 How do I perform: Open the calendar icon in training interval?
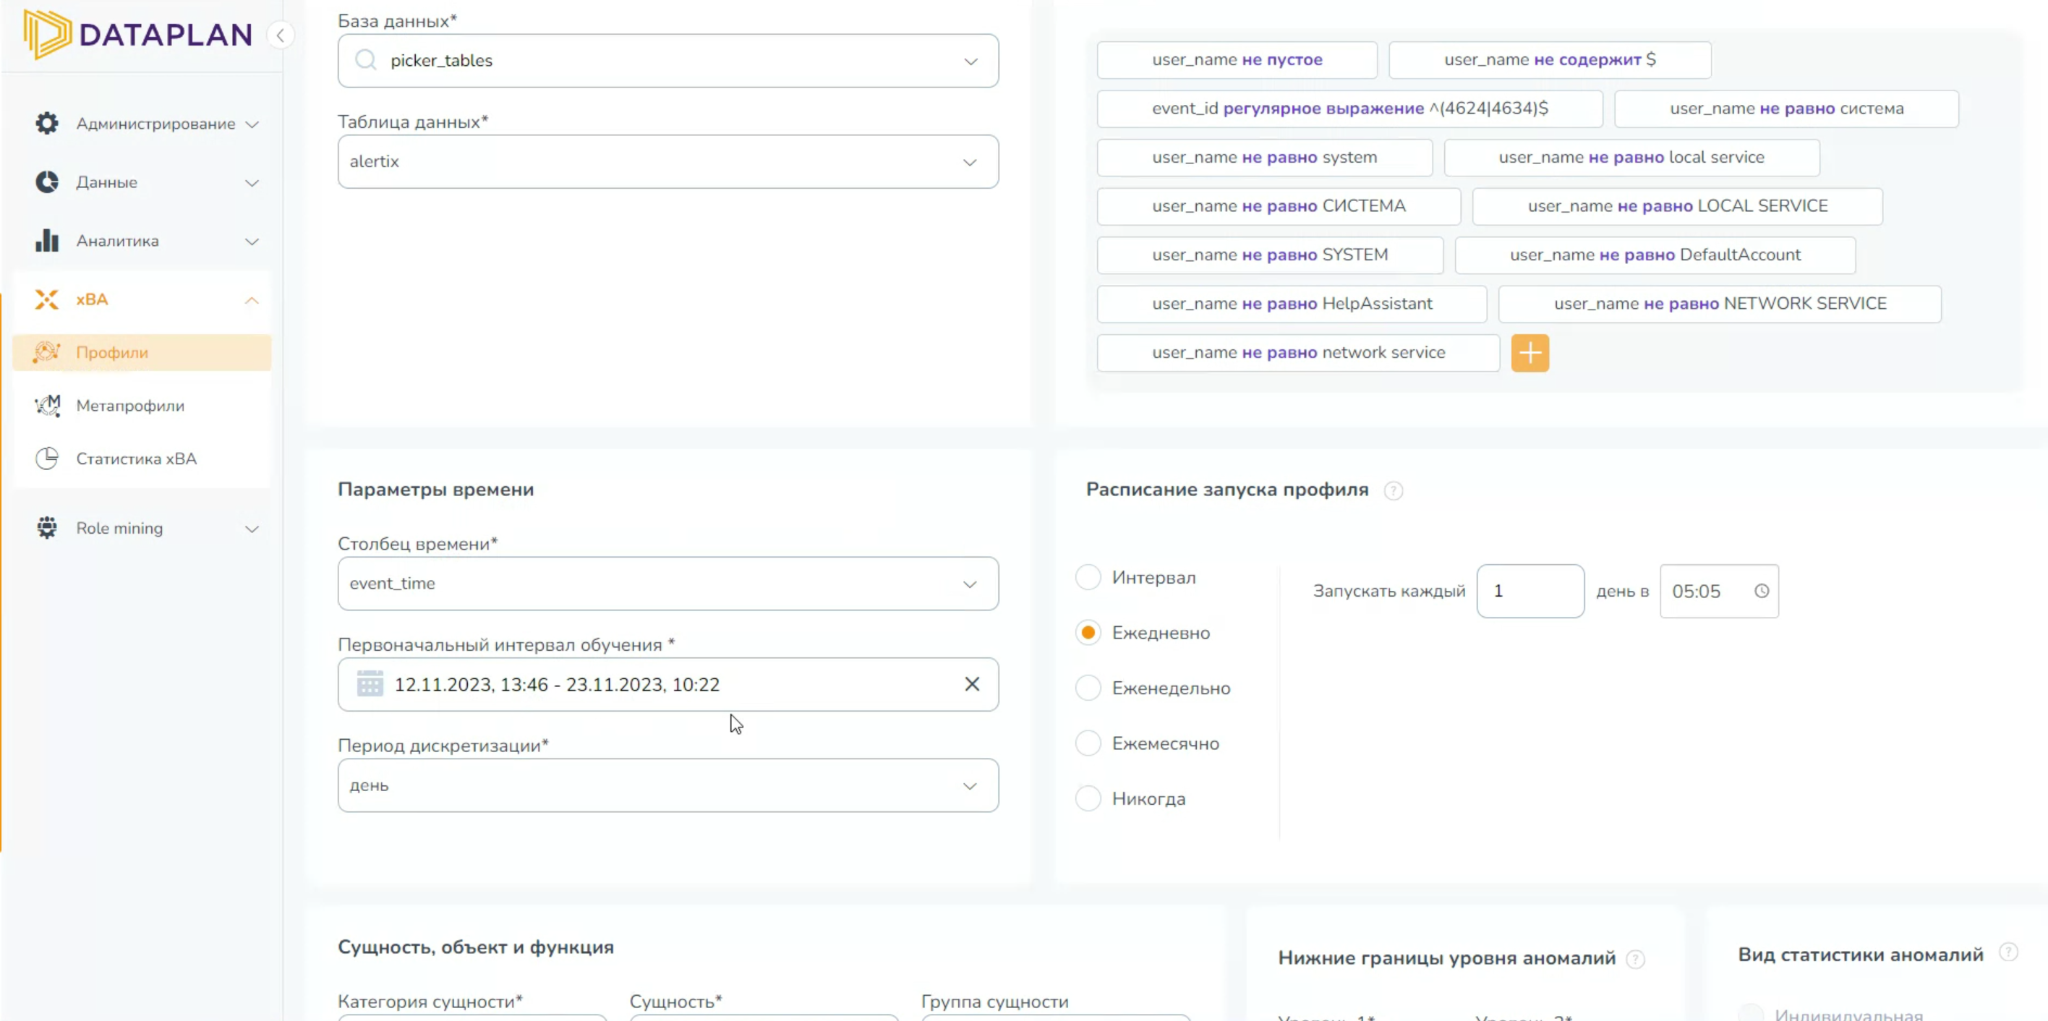tap(370, 684)
